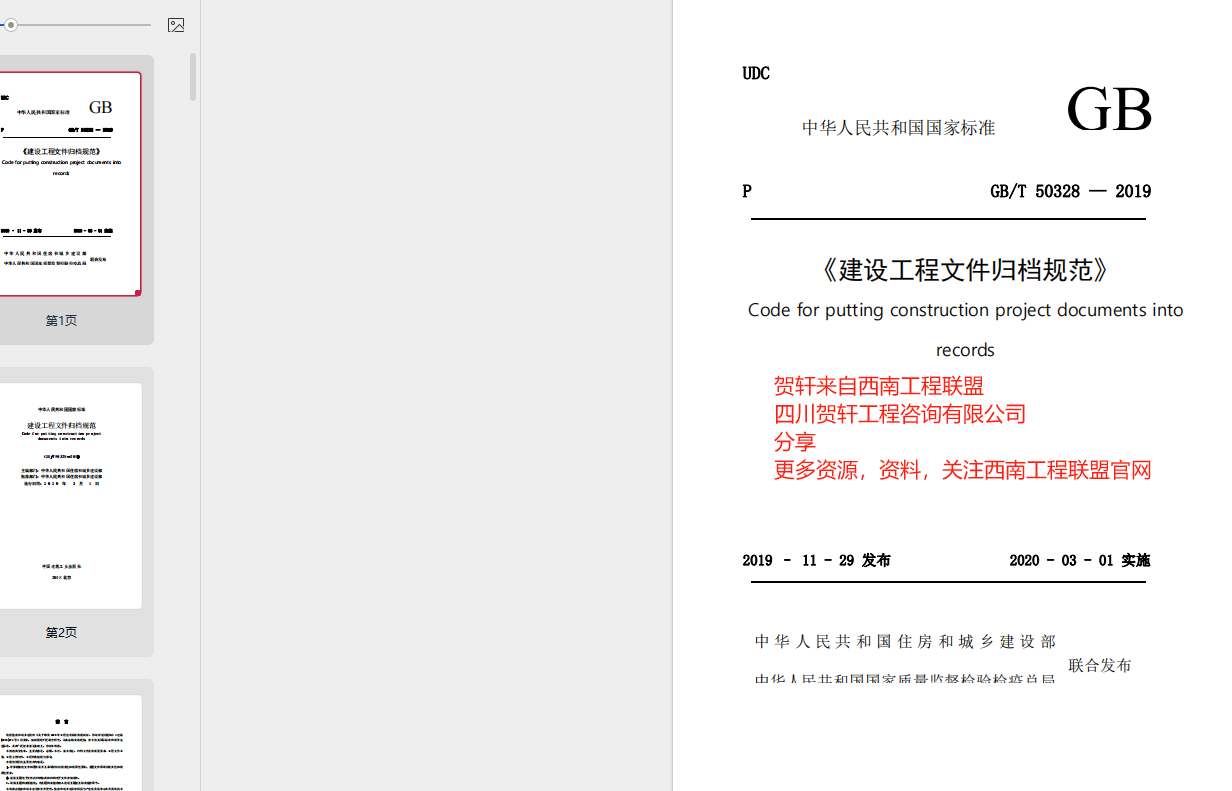
Task: Click the title 《建设工程文件归档规范》
Action: 965,270
